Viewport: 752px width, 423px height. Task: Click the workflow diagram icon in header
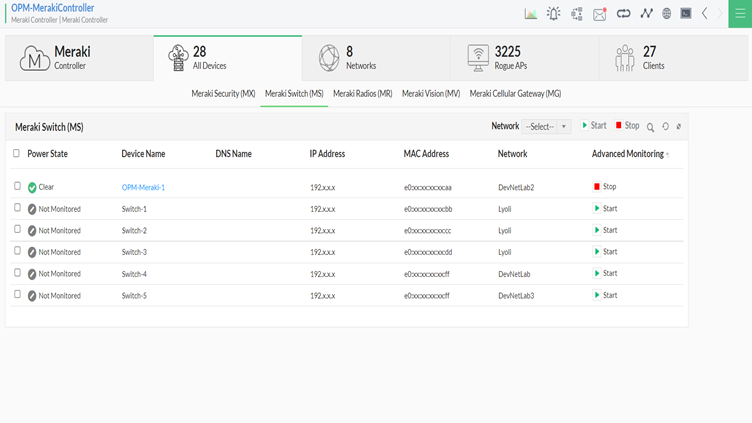click(x=578, y=14)
